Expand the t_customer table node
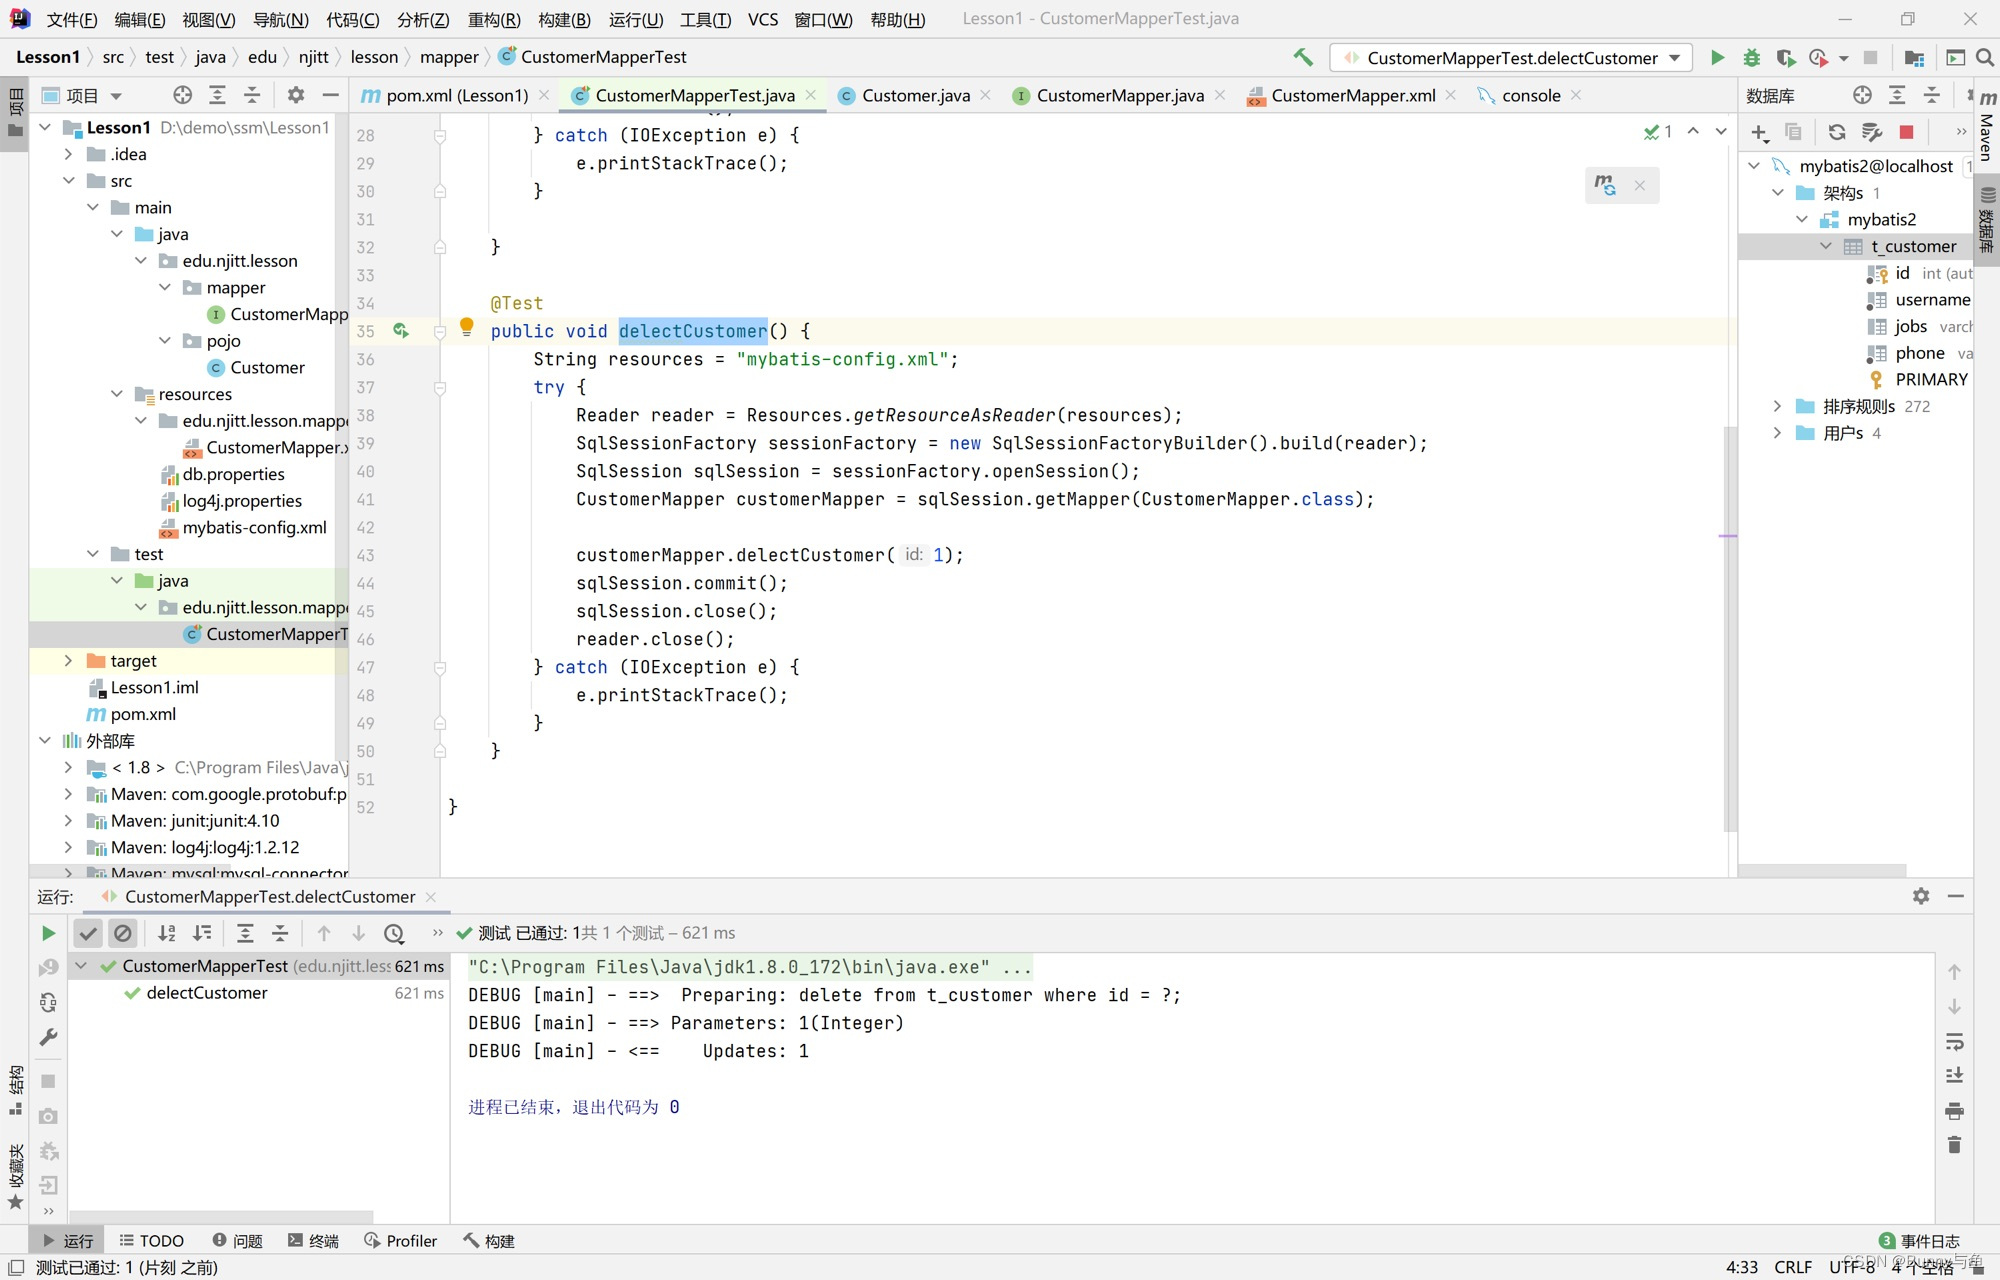 [1824, 245]
